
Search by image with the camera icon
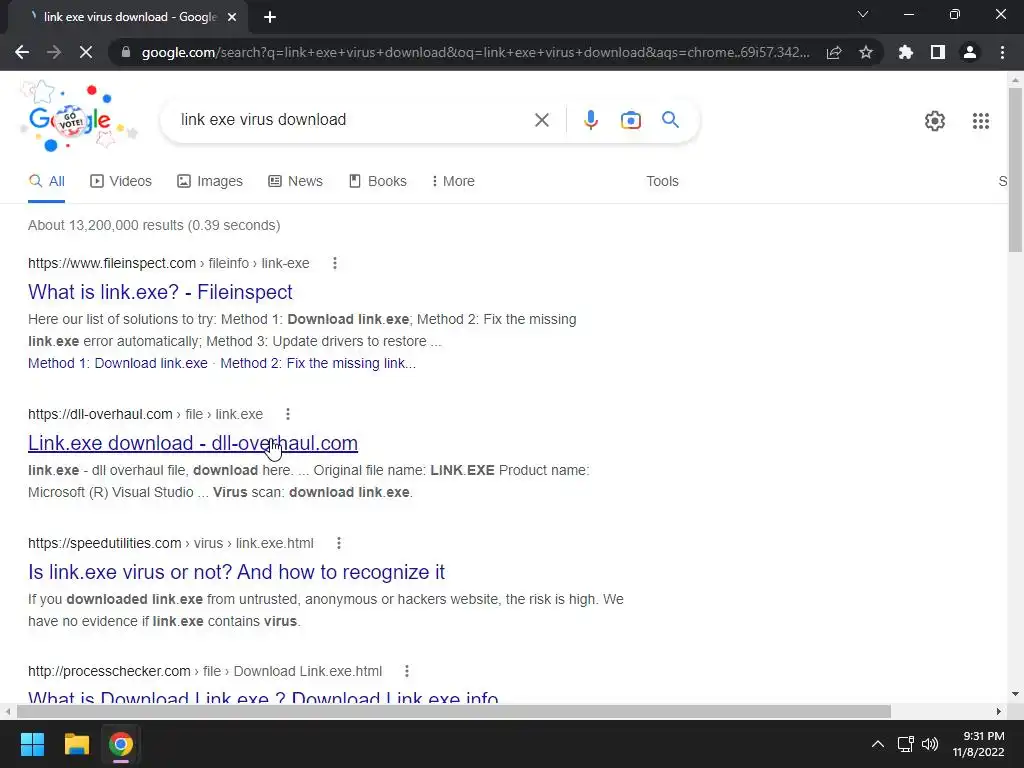click(630, 120)
